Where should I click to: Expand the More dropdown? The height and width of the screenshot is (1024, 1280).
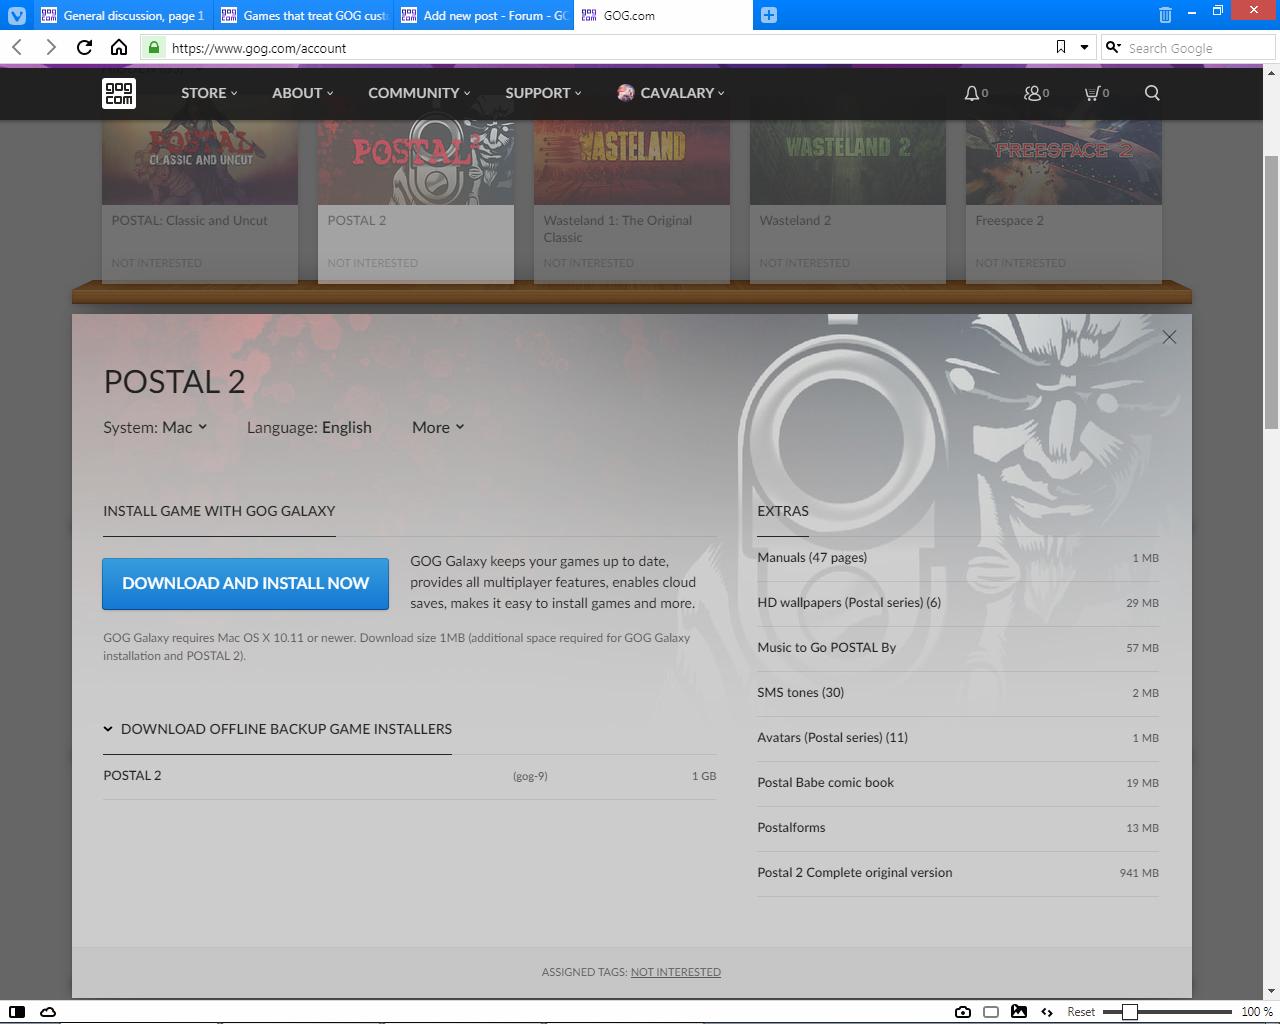[x=438, y=427]
